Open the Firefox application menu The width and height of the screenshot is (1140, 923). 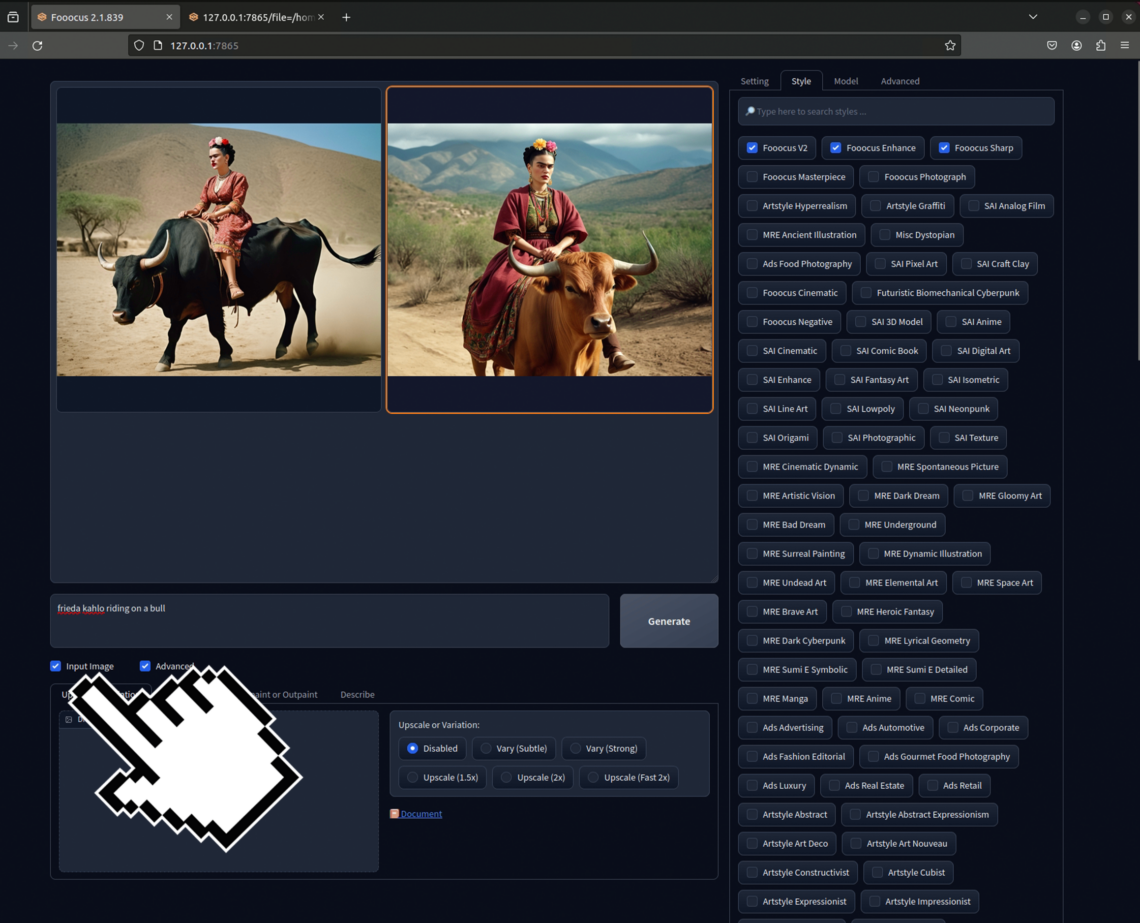[x=1125, y=45]
